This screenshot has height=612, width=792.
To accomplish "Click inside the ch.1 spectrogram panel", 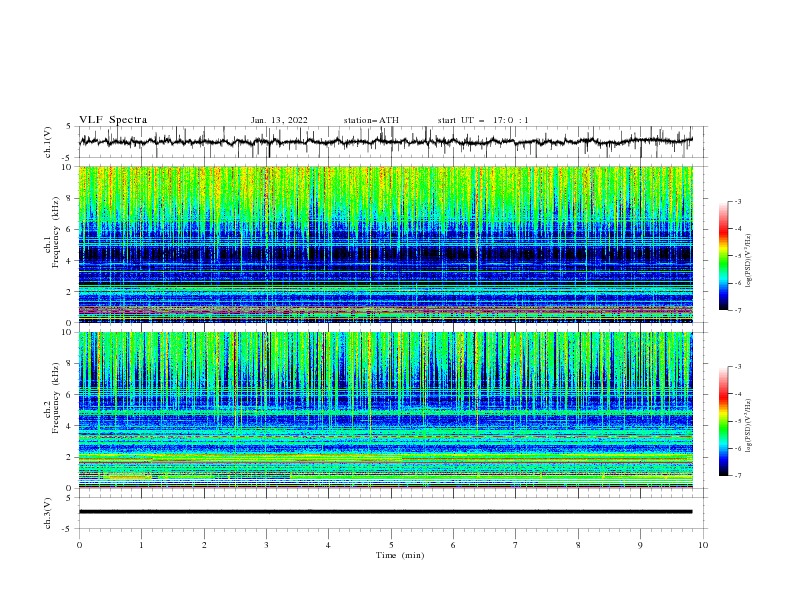I will pos(385,244).
